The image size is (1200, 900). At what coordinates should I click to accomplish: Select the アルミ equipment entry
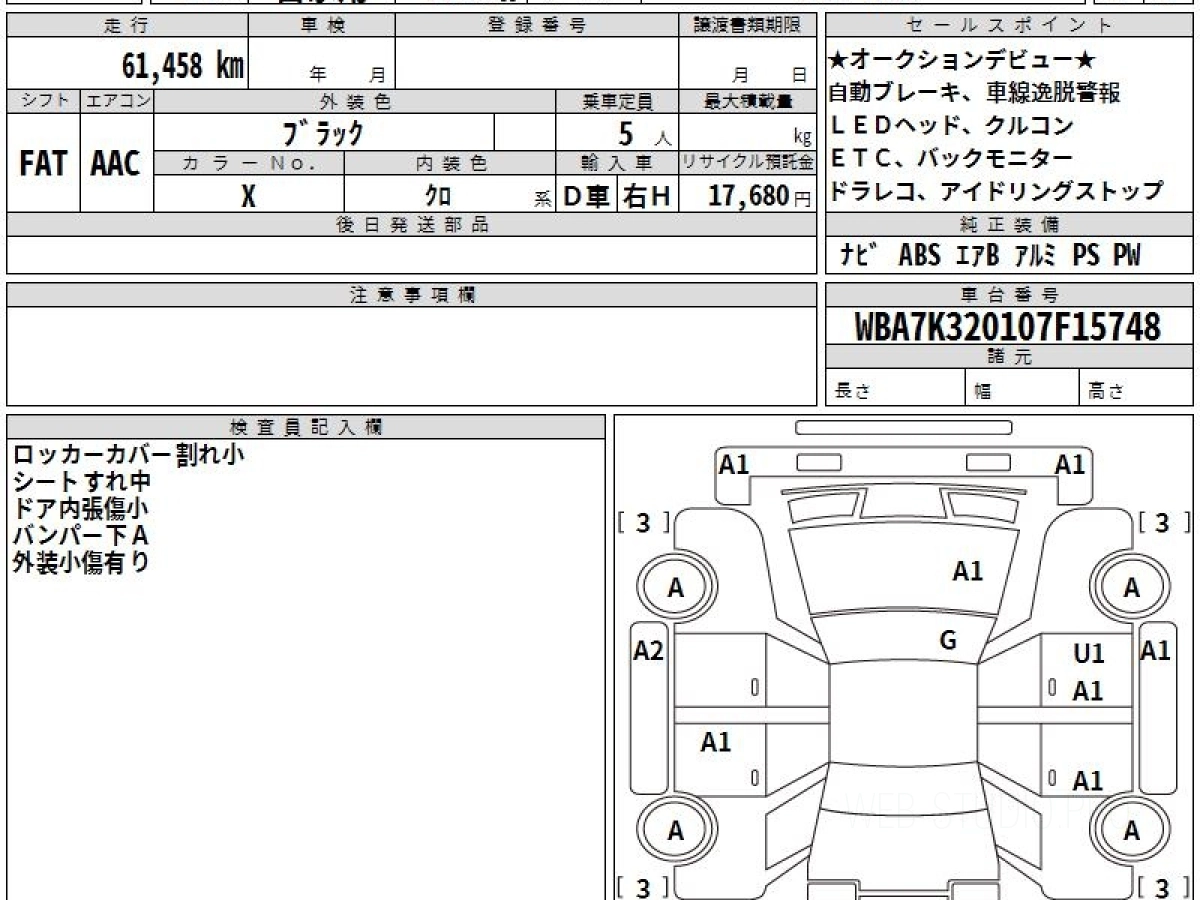coord(1036,256)
